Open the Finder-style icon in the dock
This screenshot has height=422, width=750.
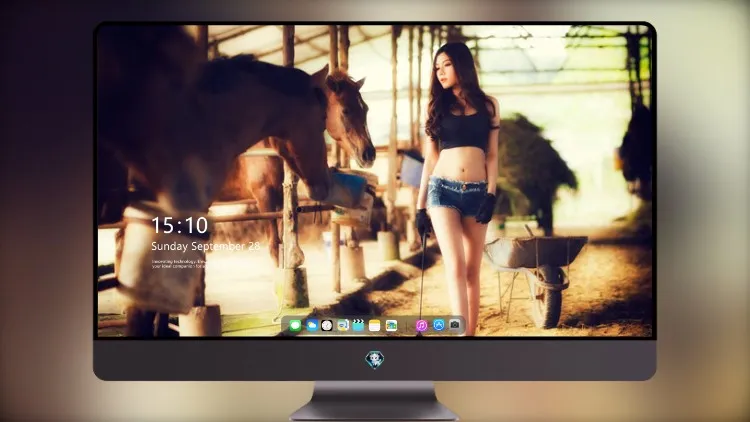(x=342, y=326)
